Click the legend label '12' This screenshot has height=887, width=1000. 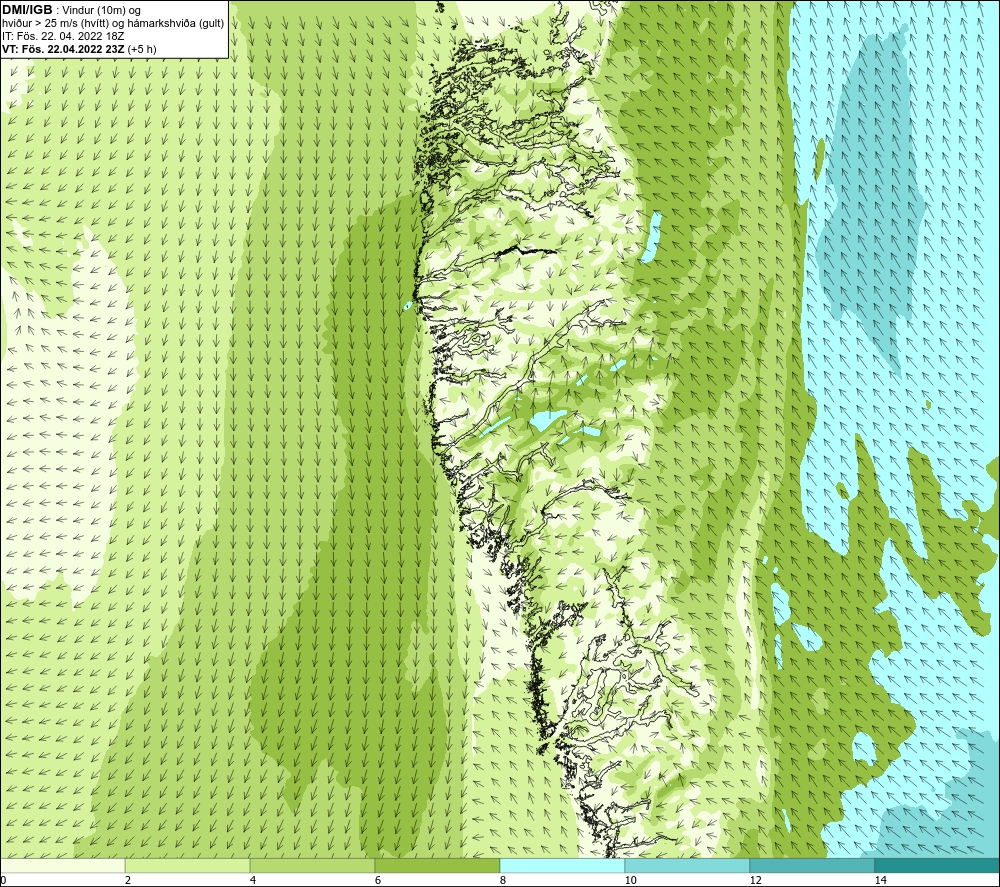pyautogui.click(x=755, y=881)
